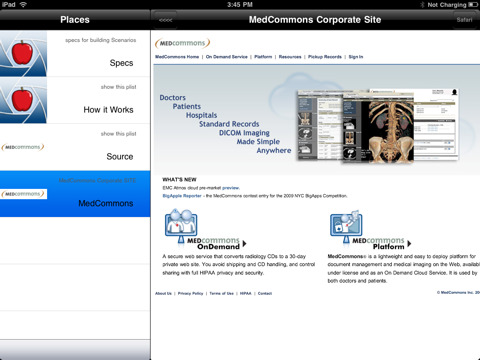This screenshot has height=360, width=480.
Task: Click the MedCommons logo atop the web page
Action: [182, 43]
